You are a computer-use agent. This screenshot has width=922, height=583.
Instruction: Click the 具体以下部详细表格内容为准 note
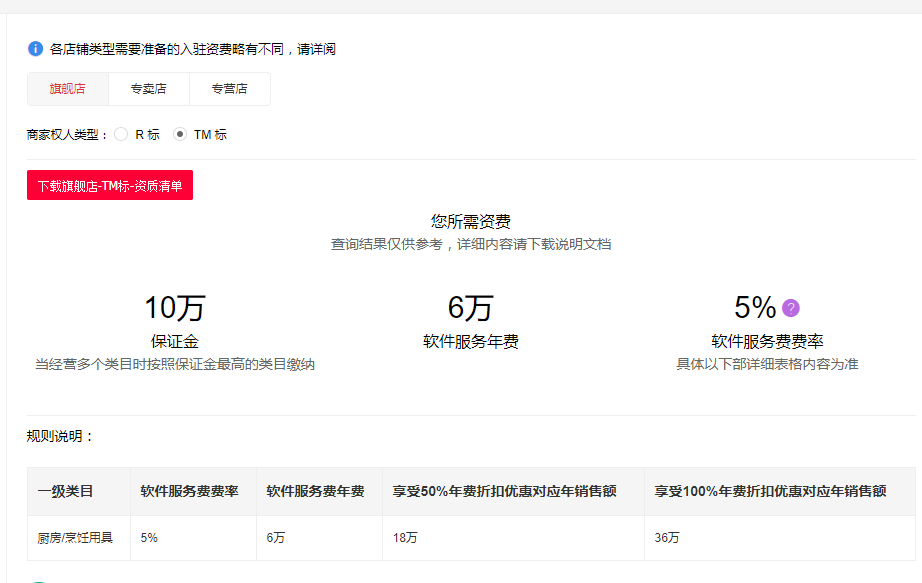pos(767,364)
